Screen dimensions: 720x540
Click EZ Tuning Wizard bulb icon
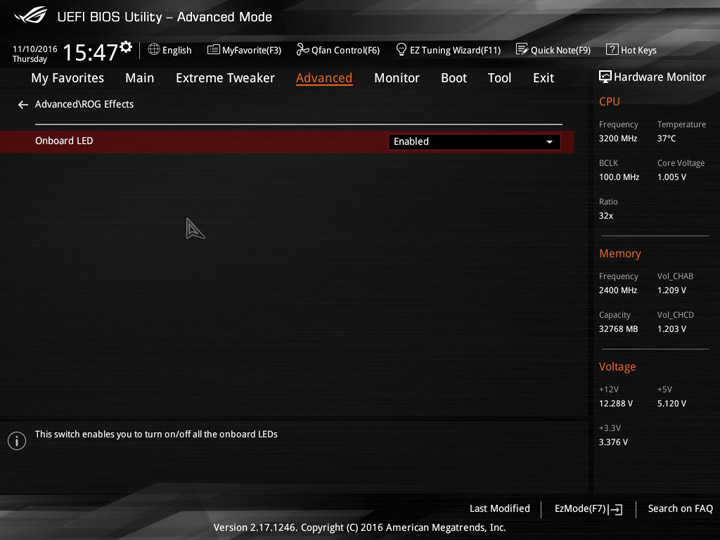(401, 49)
